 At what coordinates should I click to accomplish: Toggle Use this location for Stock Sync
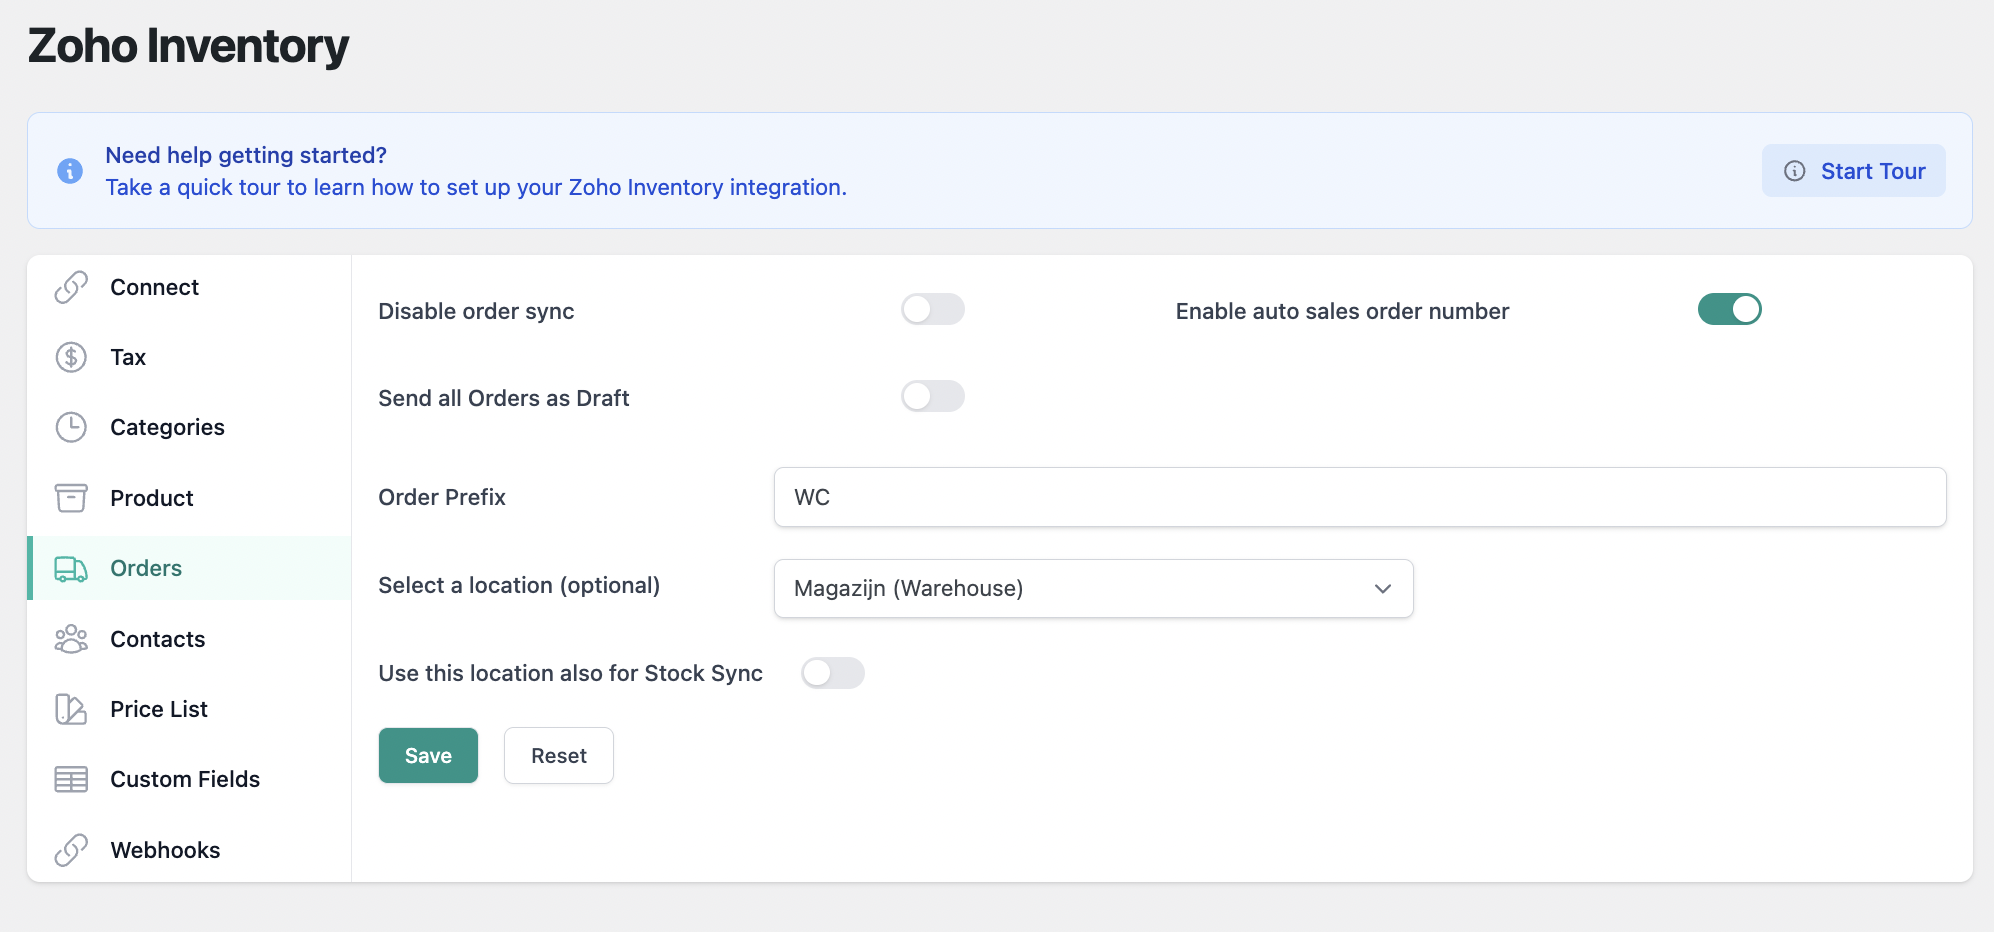pos(832,673)
